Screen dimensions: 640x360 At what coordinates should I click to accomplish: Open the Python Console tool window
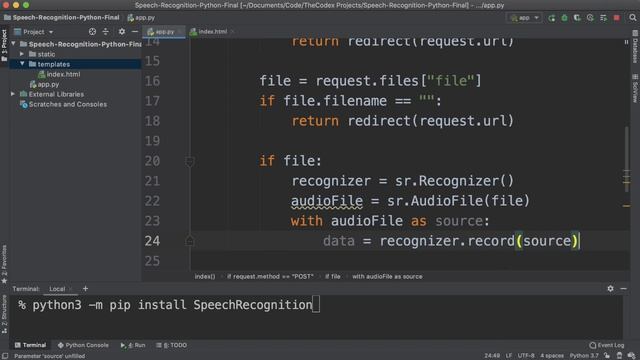(x=83, y=345)
